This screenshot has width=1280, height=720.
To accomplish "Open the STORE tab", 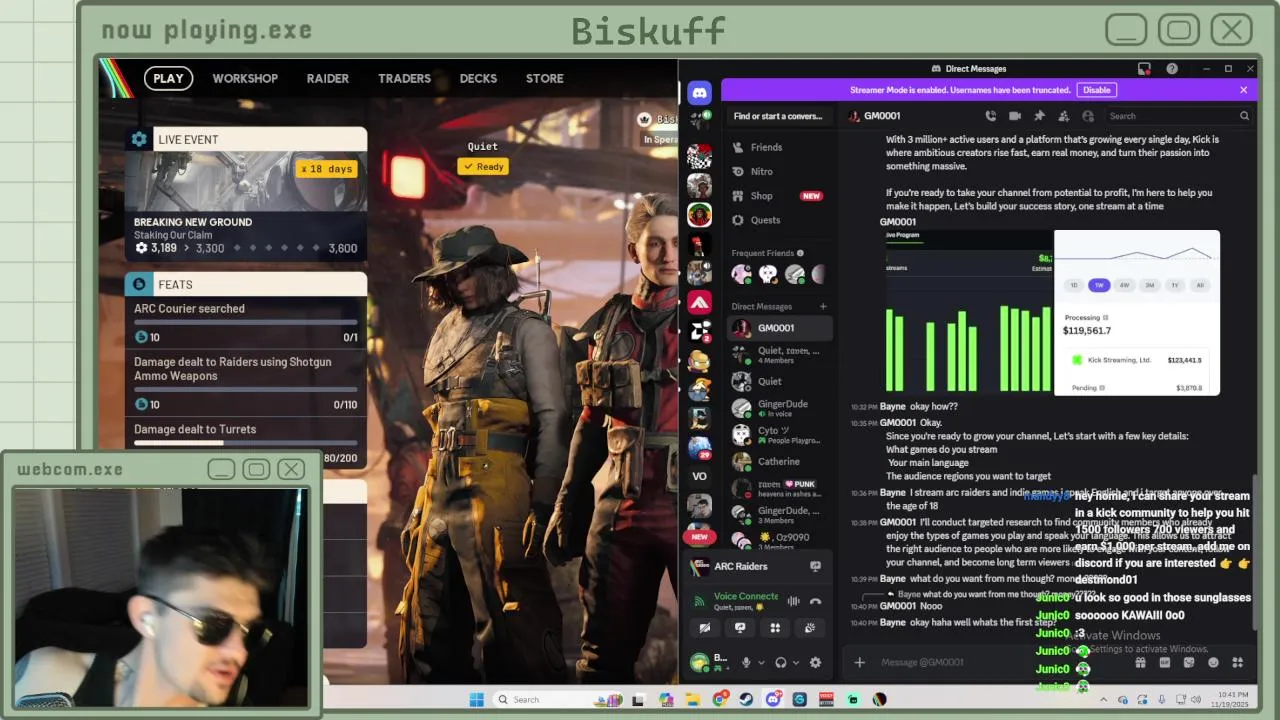I will tap(545, 78).
